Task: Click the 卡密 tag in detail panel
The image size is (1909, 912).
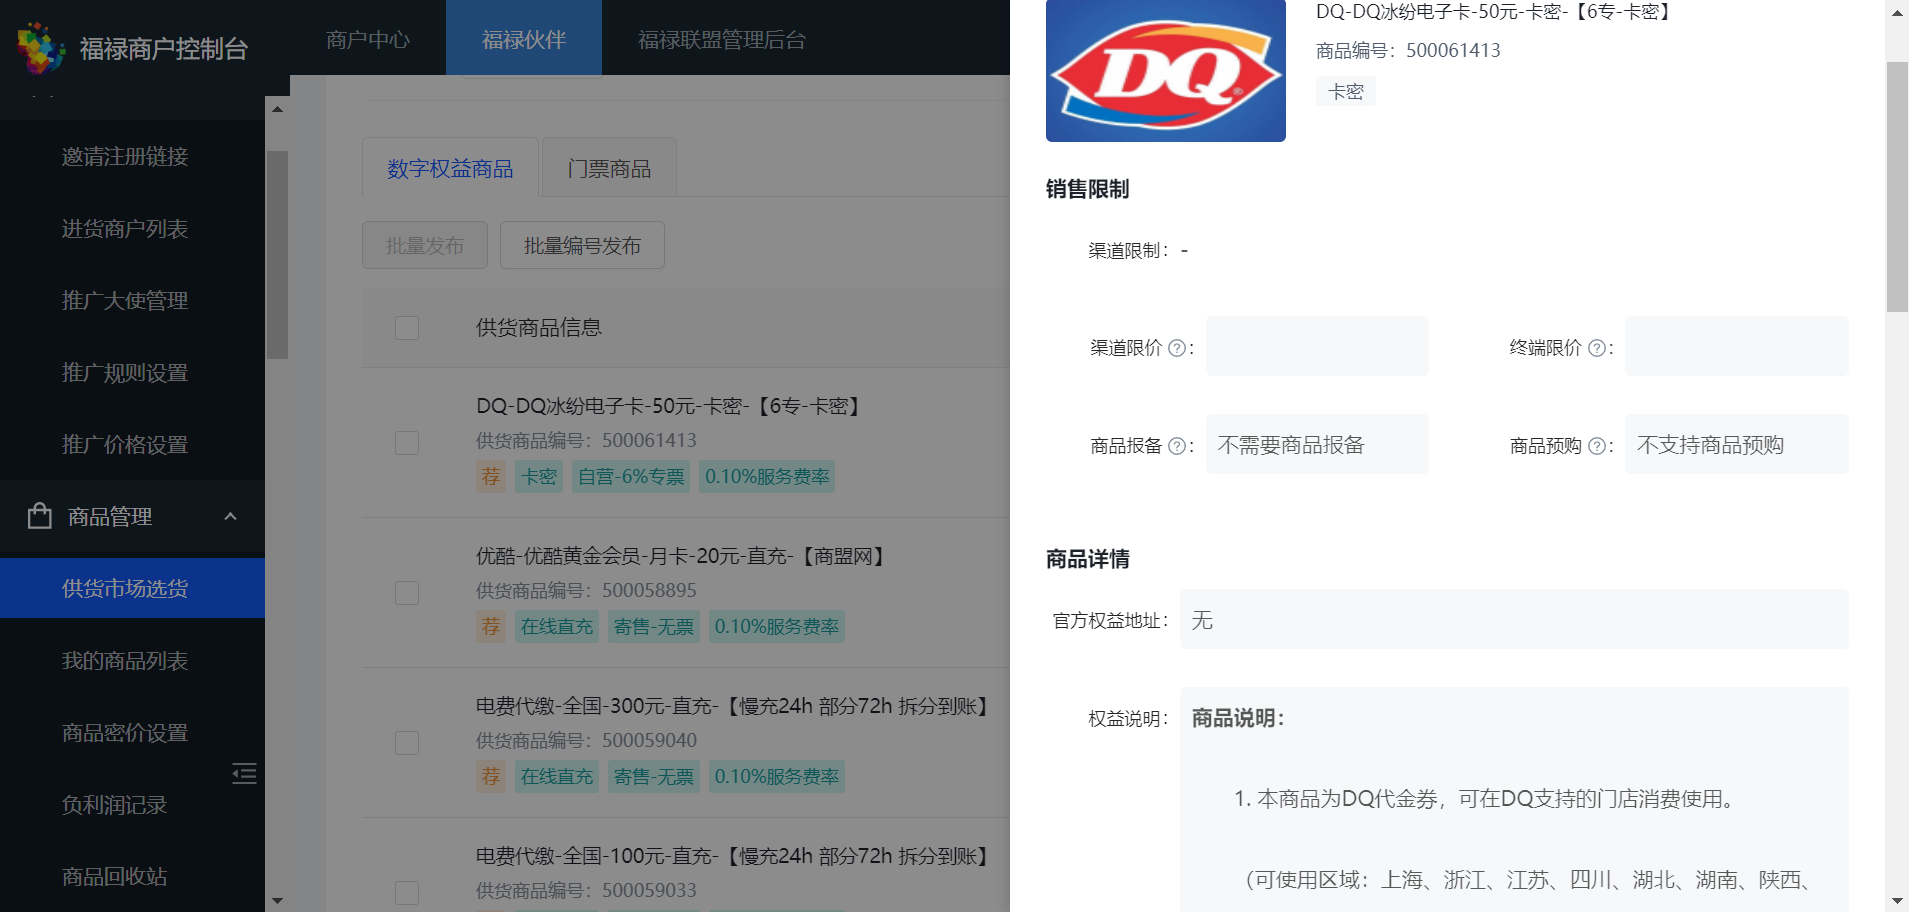Action: (1346, 91)
